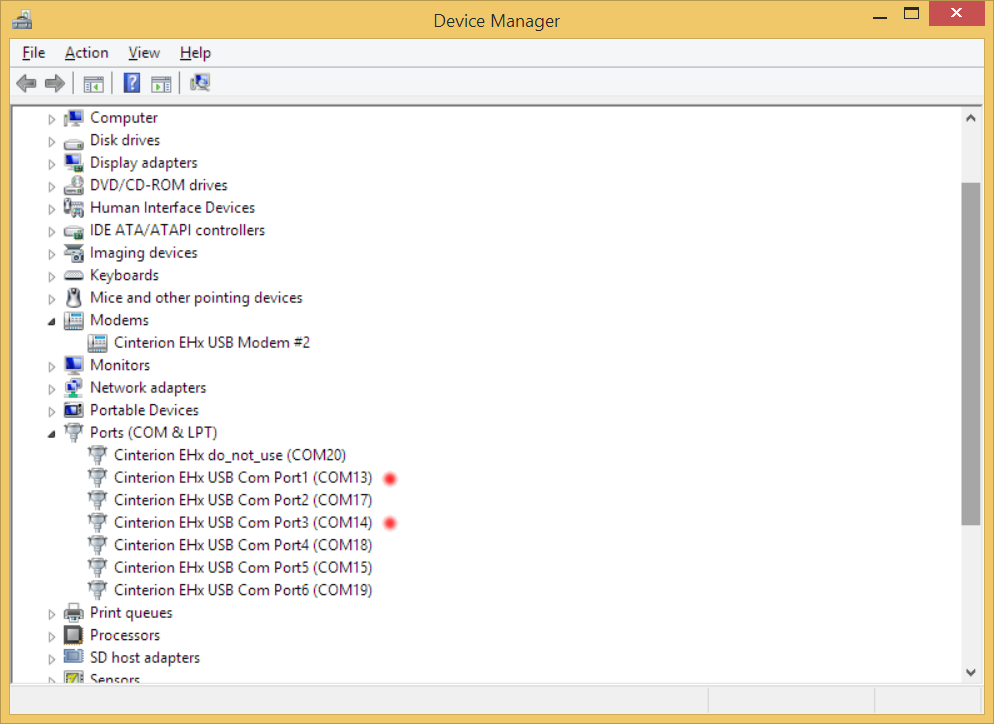Expand the Human Interface Devices node
Viewport: 994px width, 724px height.
tap(51, 209)
